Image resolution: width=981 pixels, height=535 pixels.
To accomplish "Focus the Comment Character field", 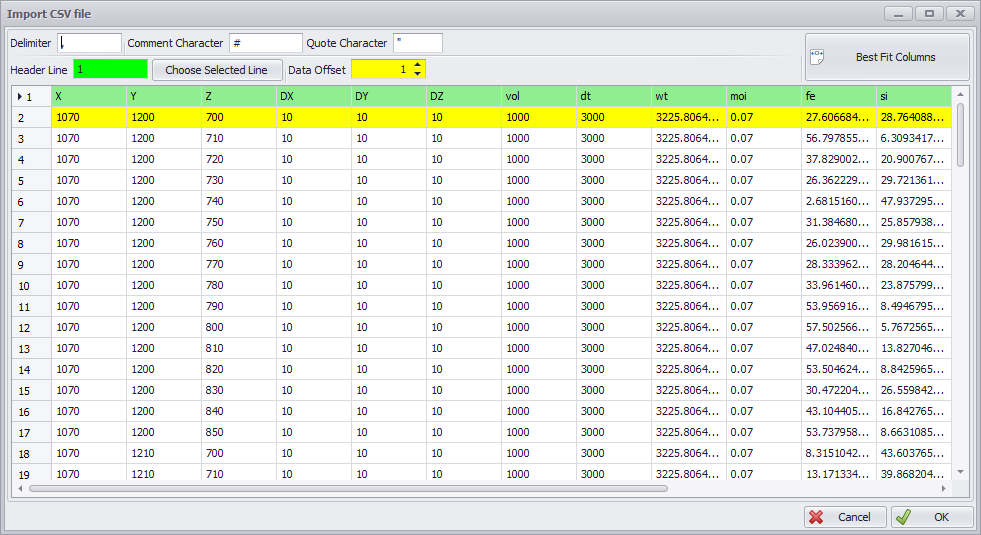I will 265,43.
